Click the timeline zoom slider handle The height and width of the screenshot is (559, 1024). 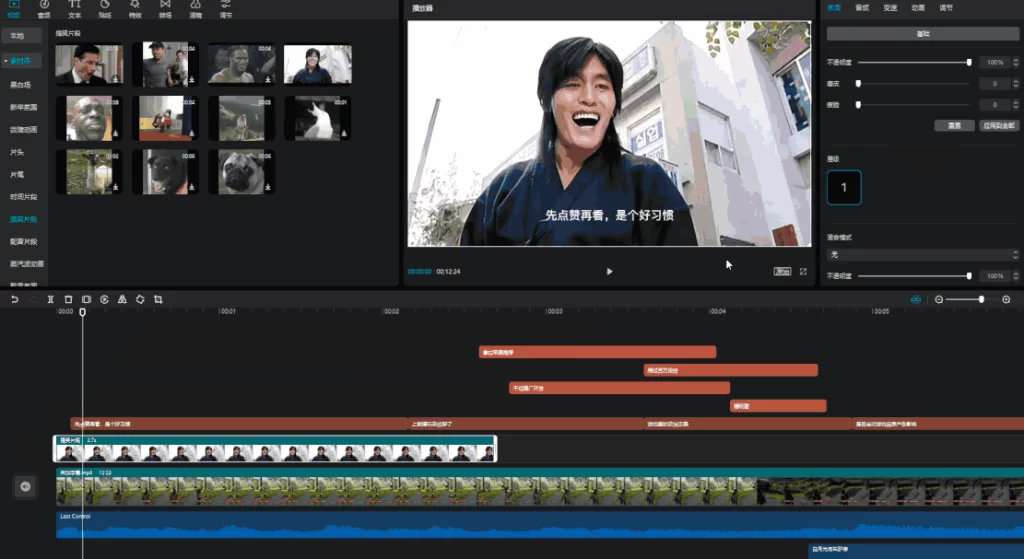(981, 299)
